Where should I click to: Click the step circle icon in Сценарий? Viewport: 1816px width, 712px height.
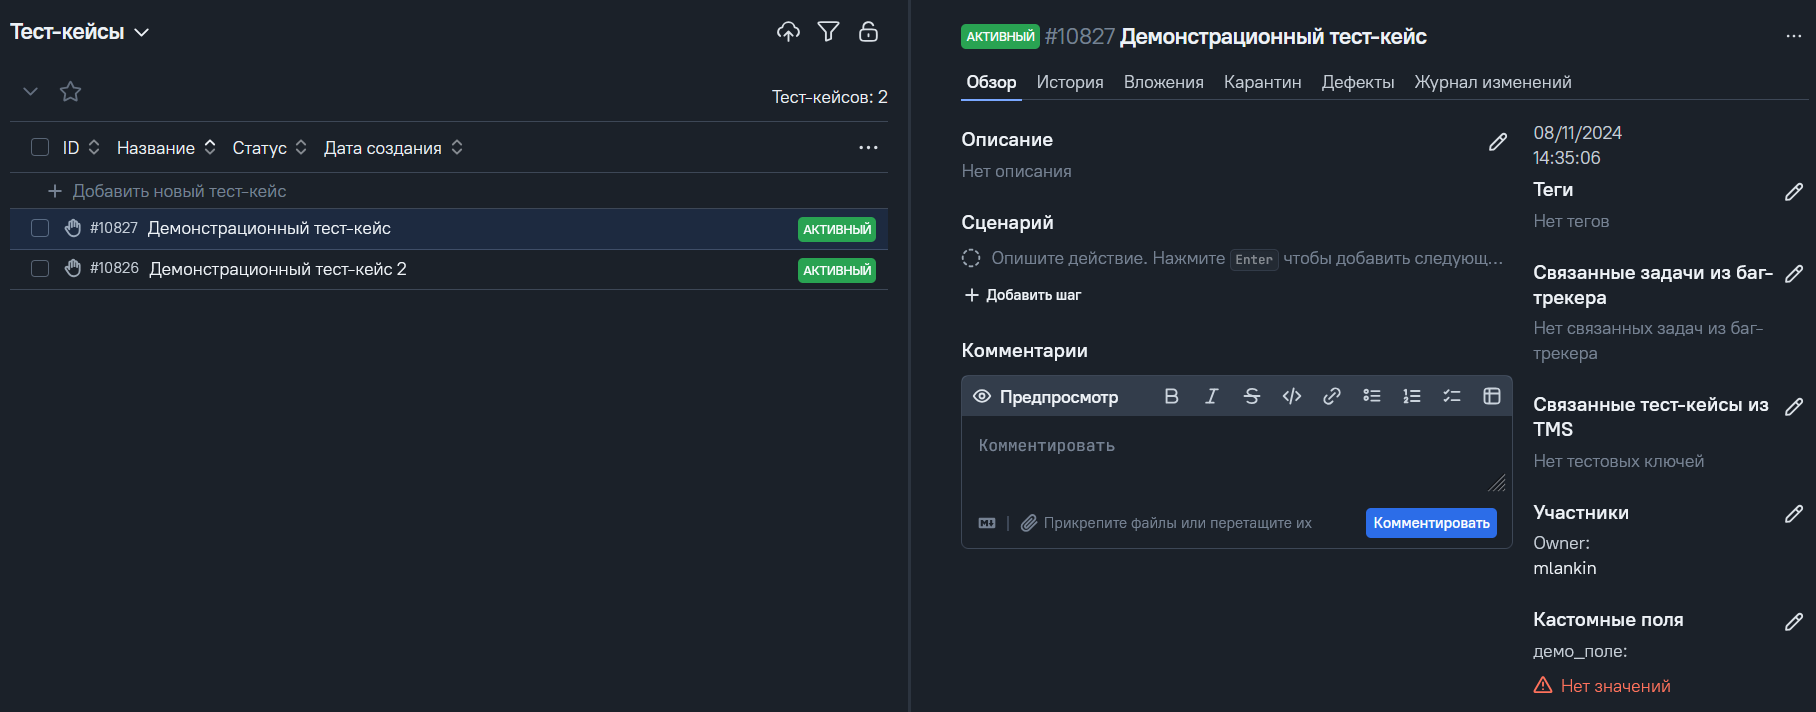tap(970, 258)
